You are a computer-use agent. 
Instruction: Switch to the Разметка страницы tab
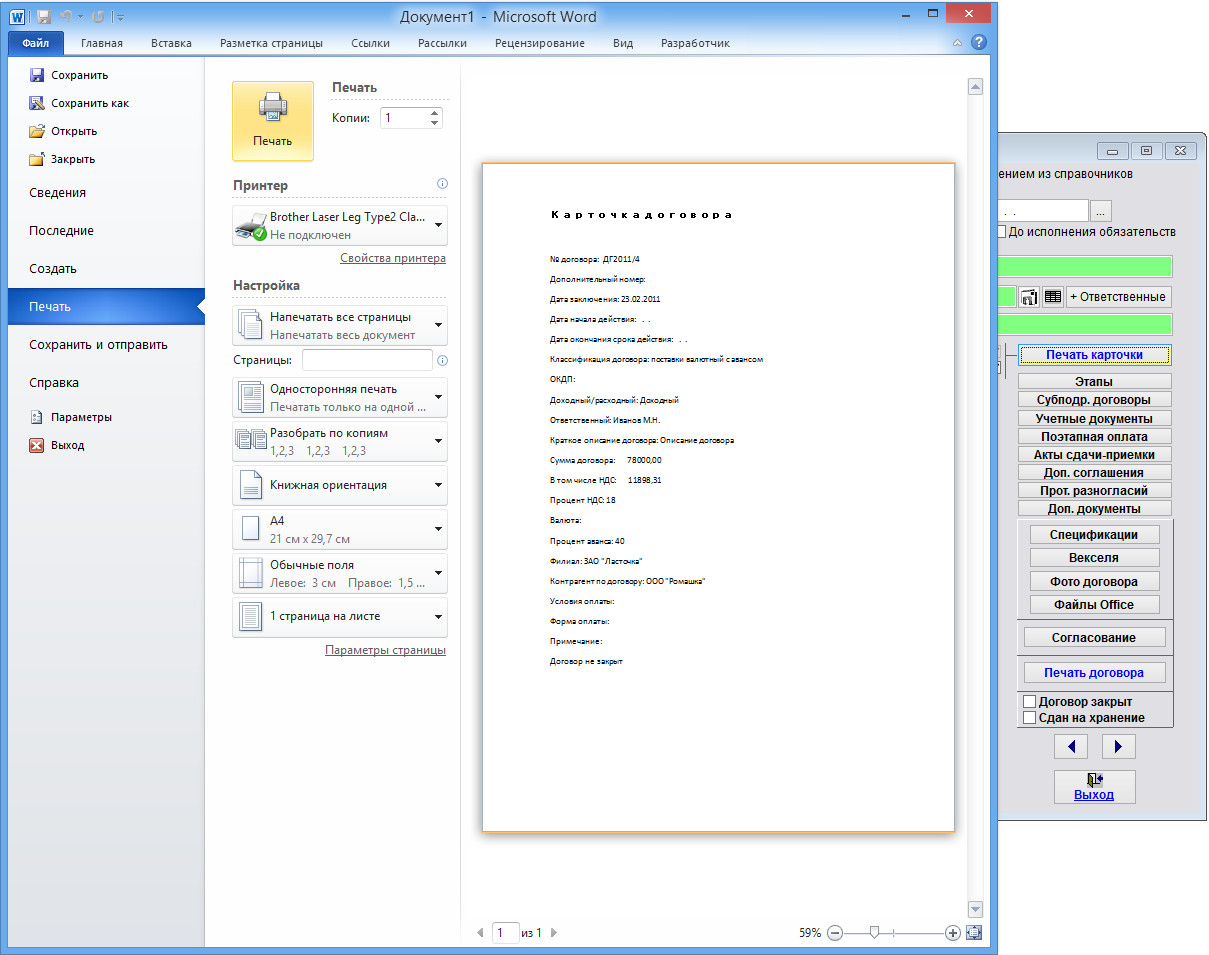271,43
